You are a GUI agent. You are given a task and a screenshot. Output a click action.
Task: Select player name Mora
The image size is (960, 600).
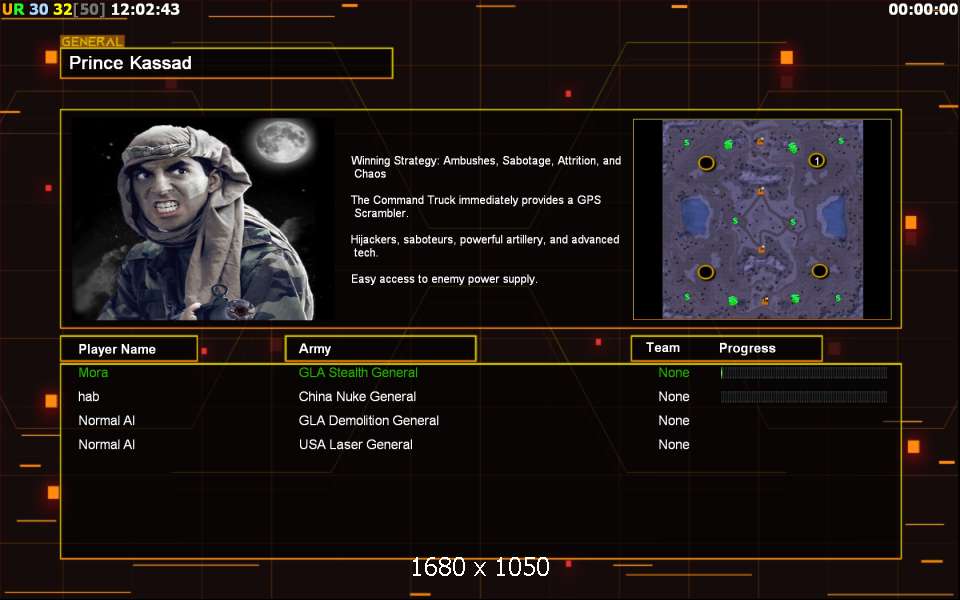click(x=93, y=372)
